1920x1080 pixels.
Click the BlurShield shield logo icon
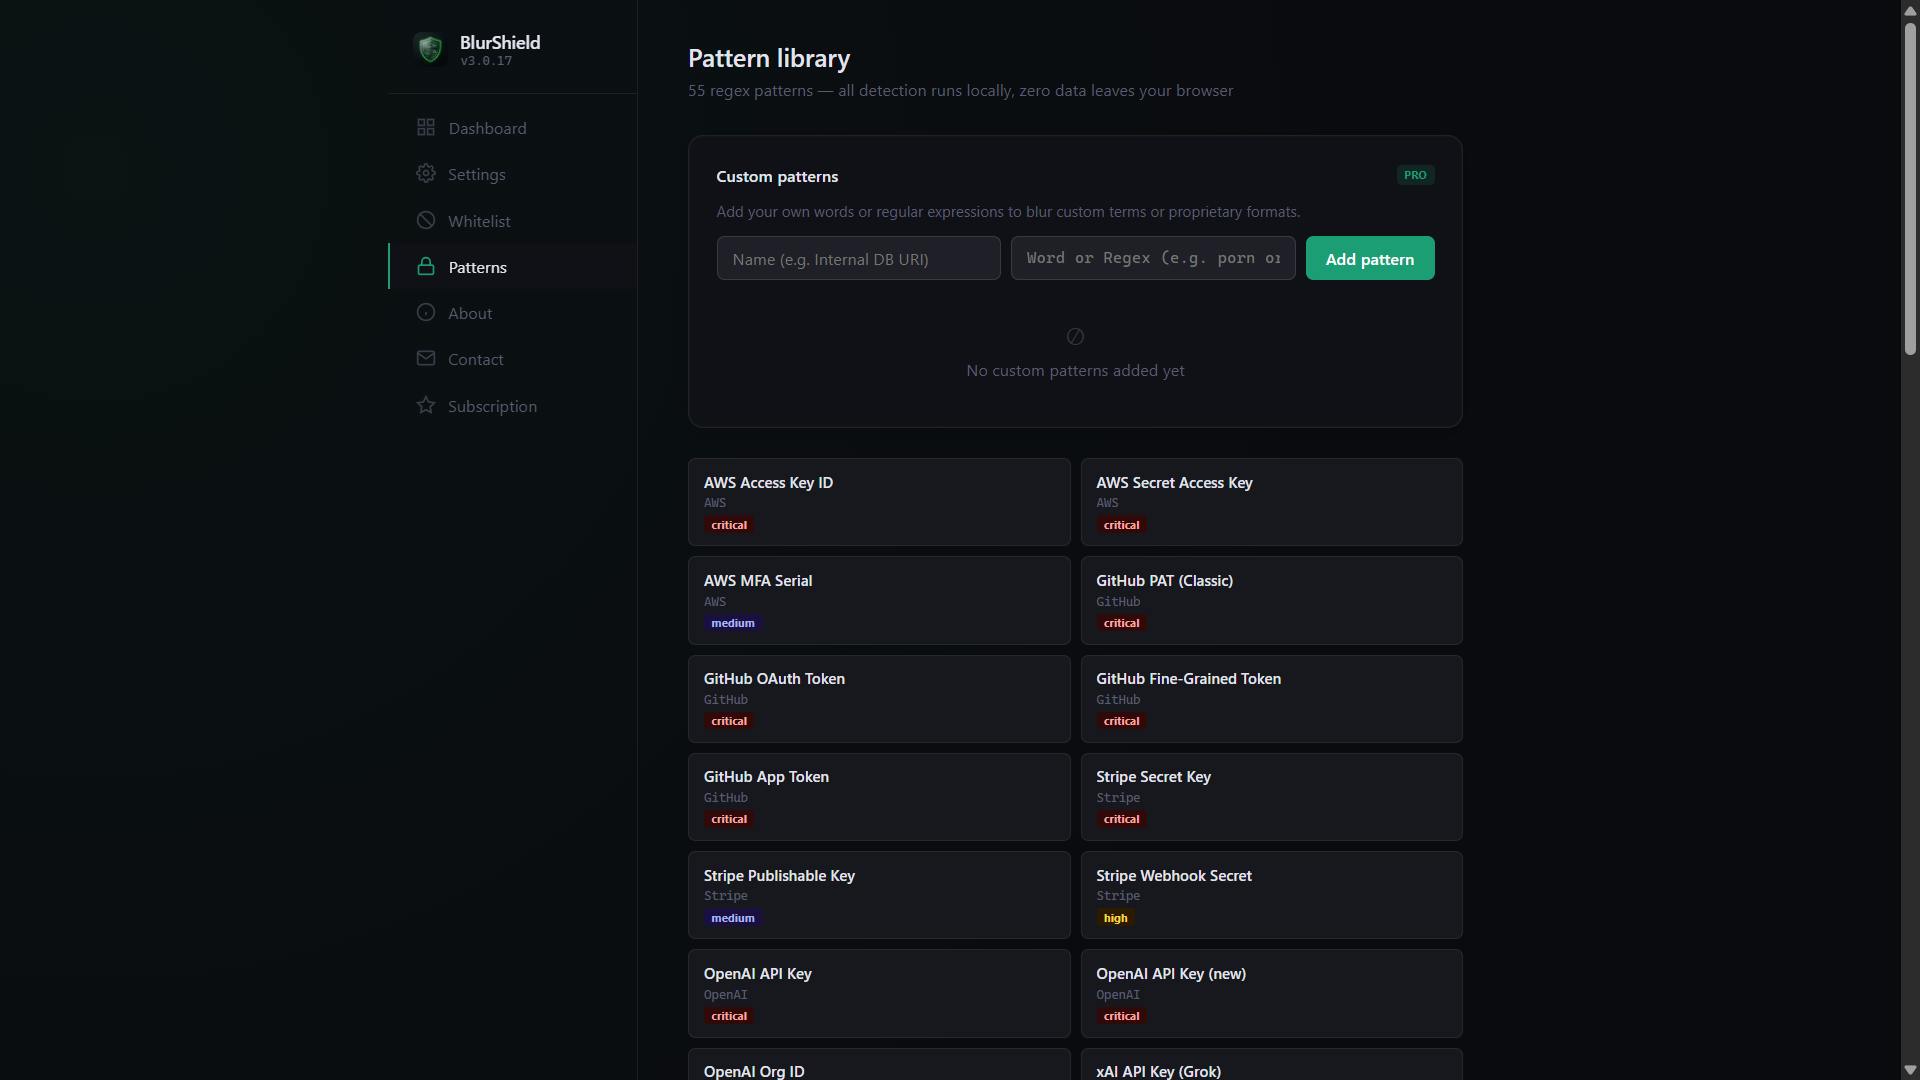430,48
